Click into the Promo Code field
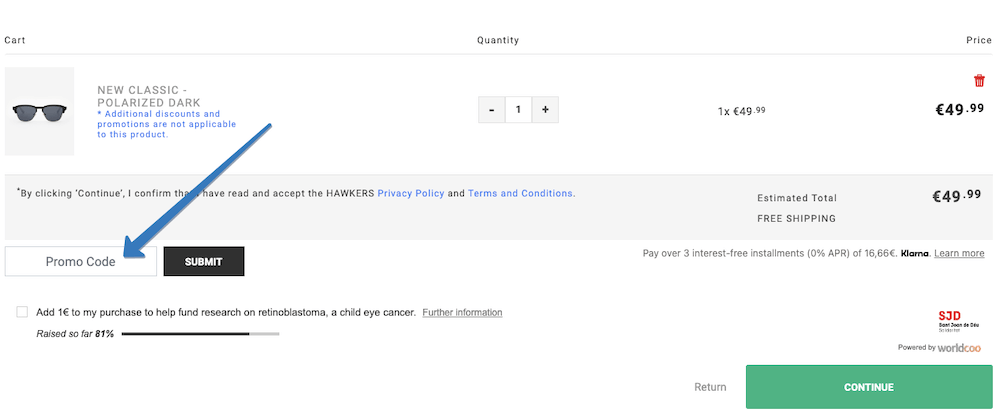1000x420 pixels. [81, 262]
